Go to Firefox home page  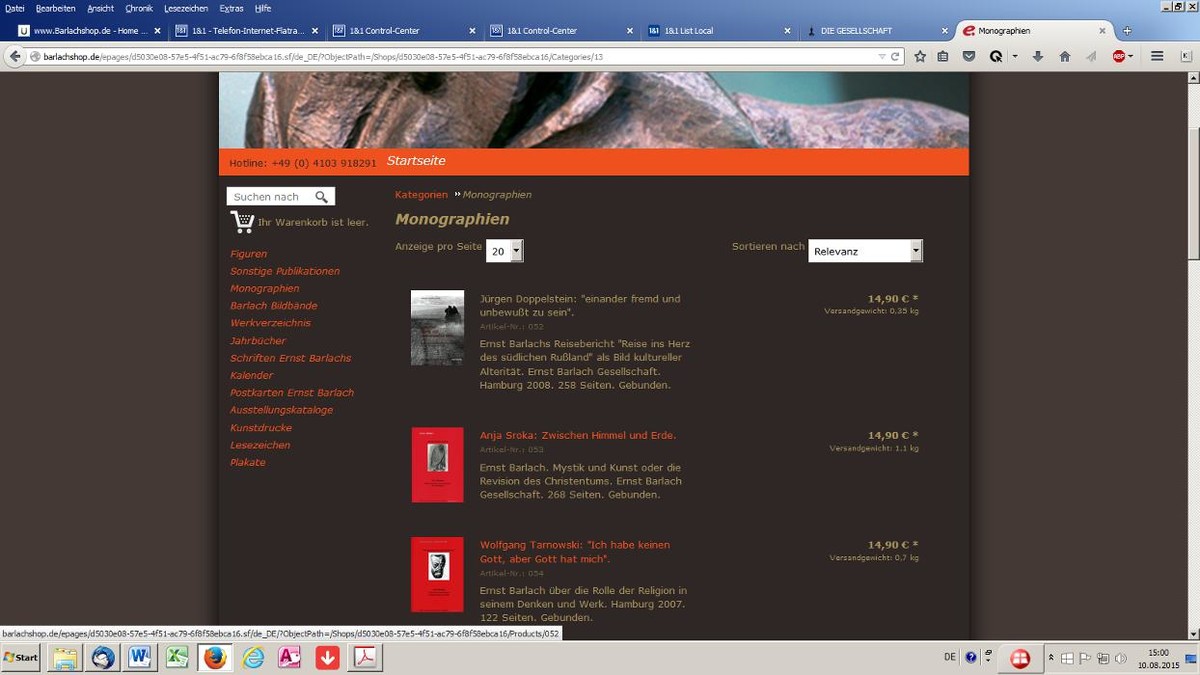[x=1066, y=57]
